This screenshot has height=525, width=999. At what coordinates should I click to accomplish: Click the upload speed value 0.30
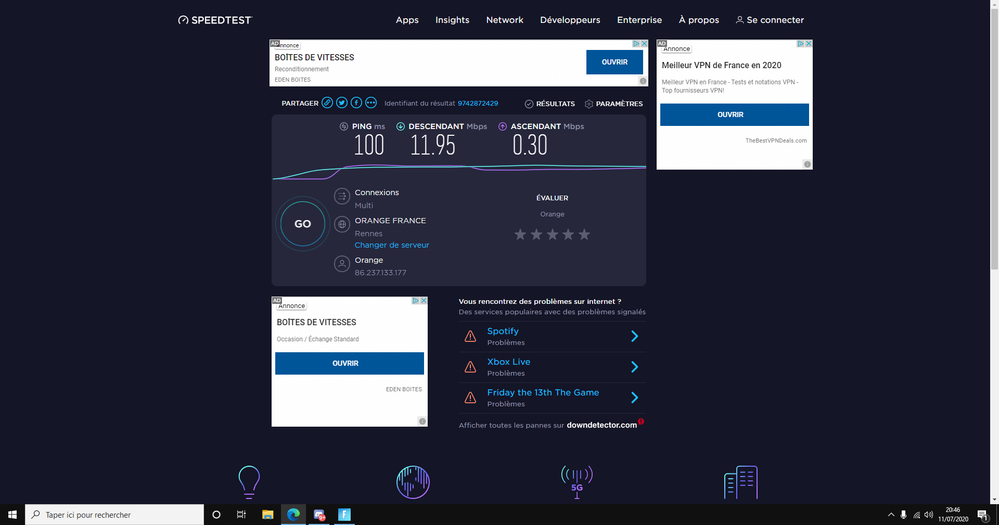click(529, 145)
